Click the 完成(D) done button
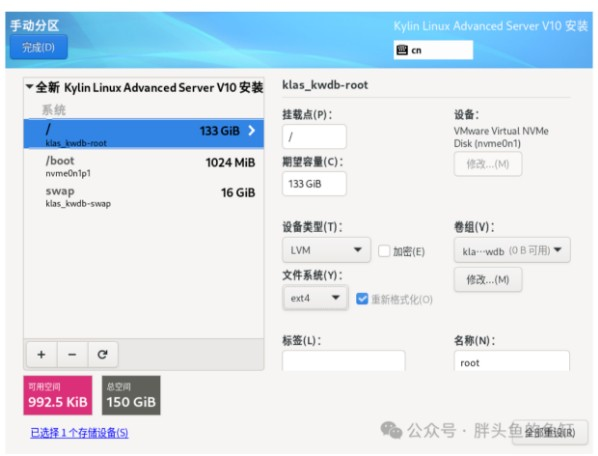 point(39,47)
